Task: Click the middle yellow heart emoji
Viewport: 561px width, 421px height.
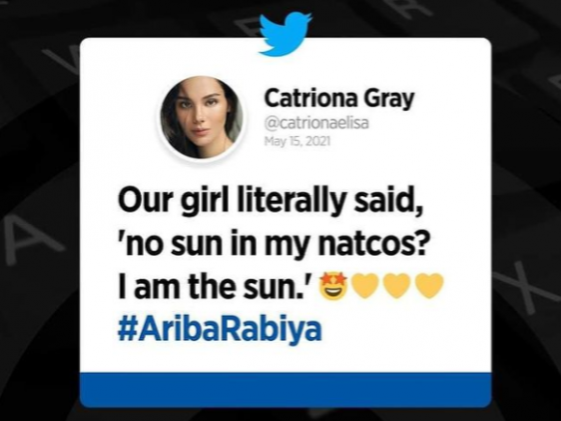Action: click(397, 286)
